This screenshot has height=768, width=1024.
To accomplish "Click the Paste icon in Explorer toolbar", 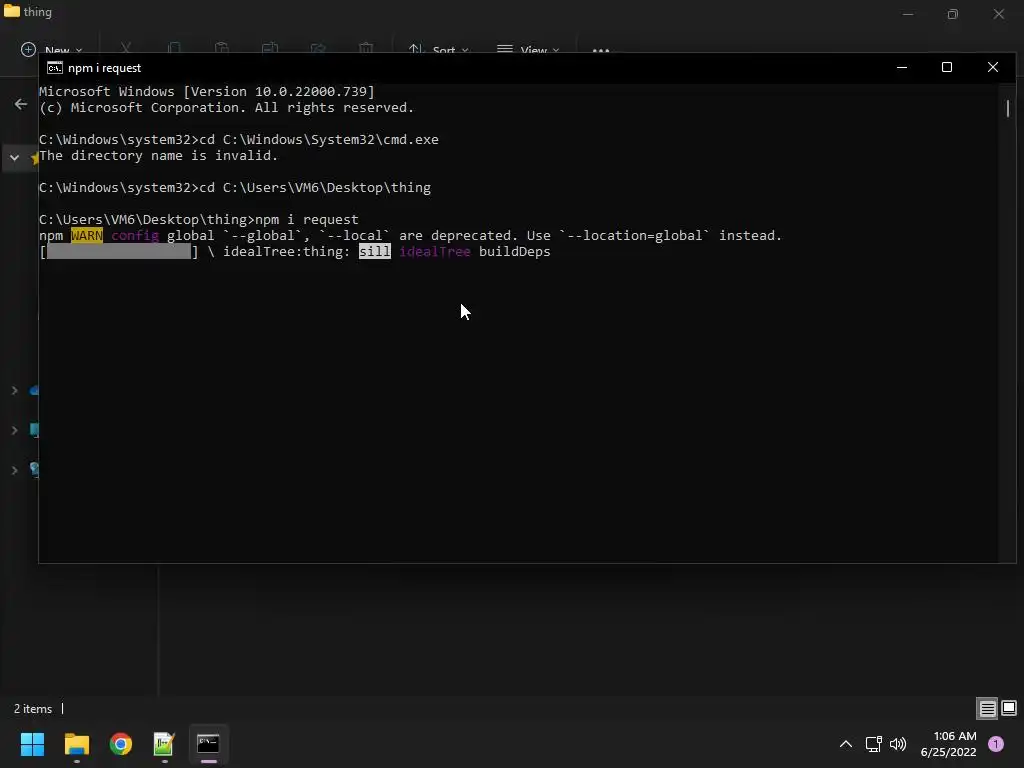I will (221, 49).
